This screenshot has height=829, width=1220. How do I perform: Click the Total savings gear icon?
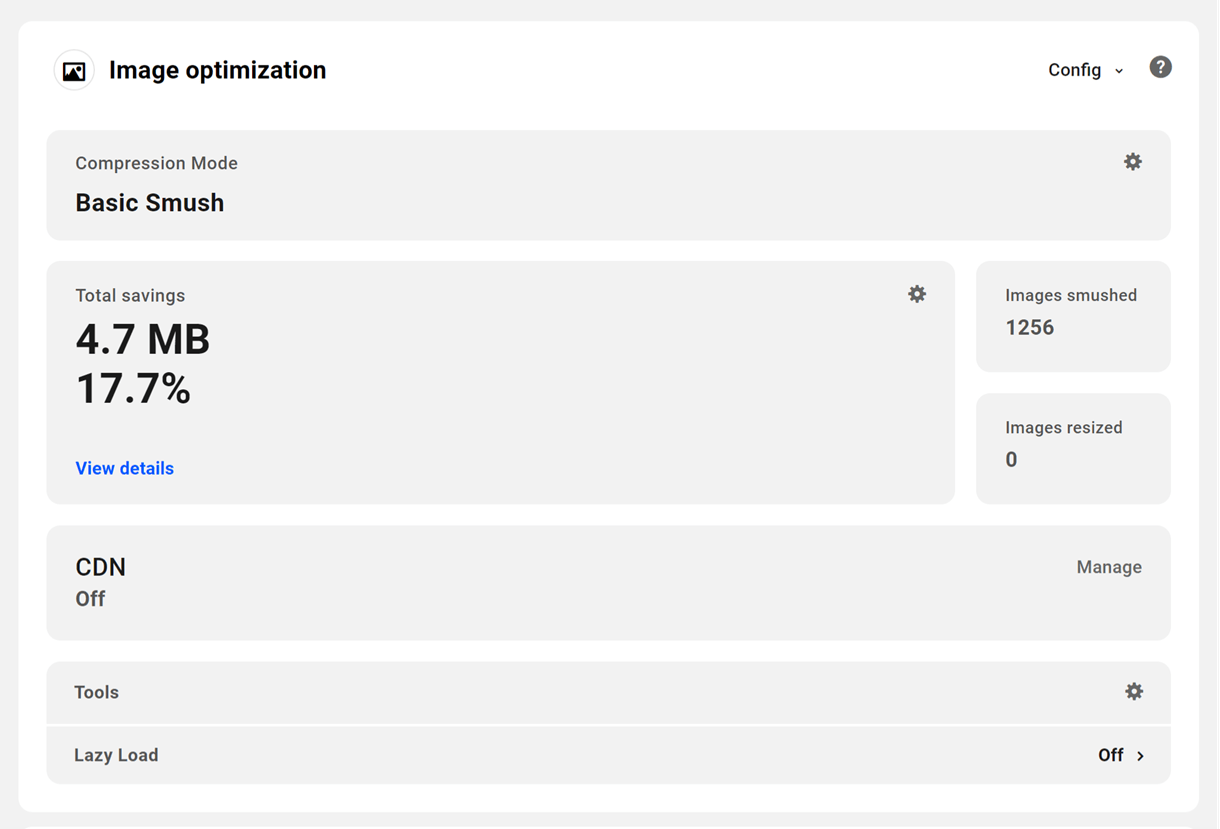917,294
